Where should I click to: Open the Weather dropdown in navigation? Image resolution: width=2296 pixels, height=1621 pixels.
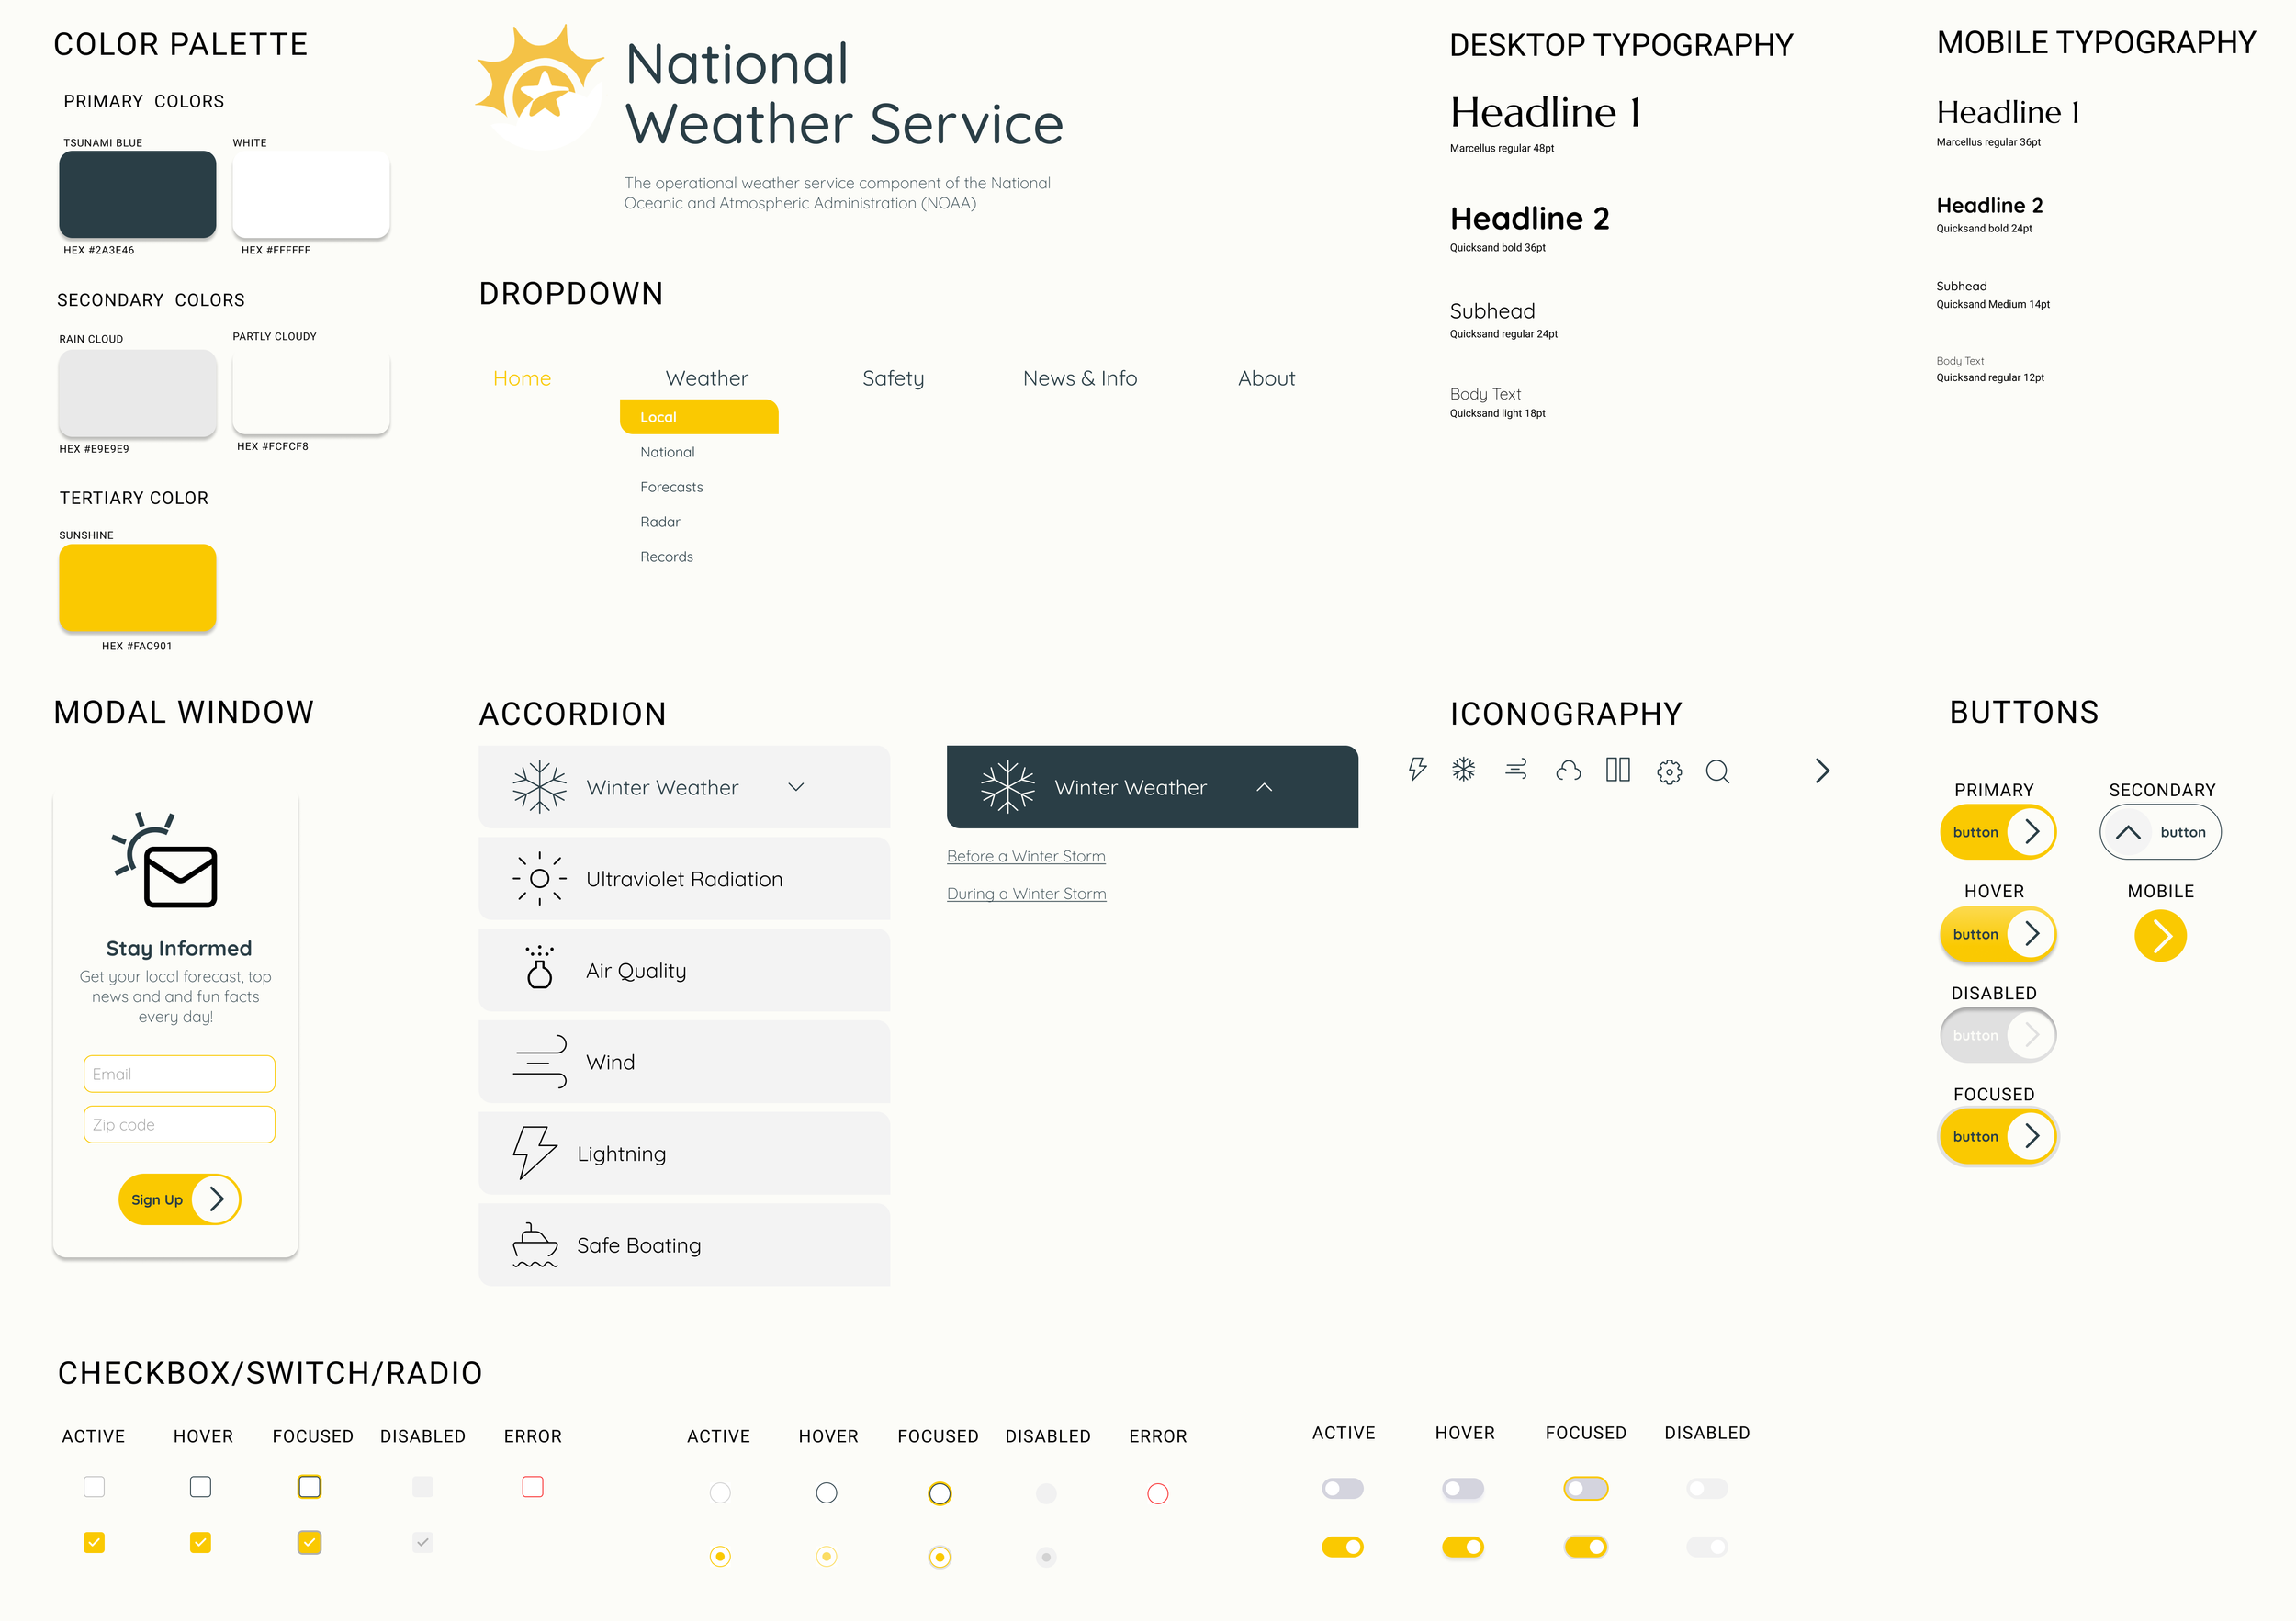click(x=706, y=378)
